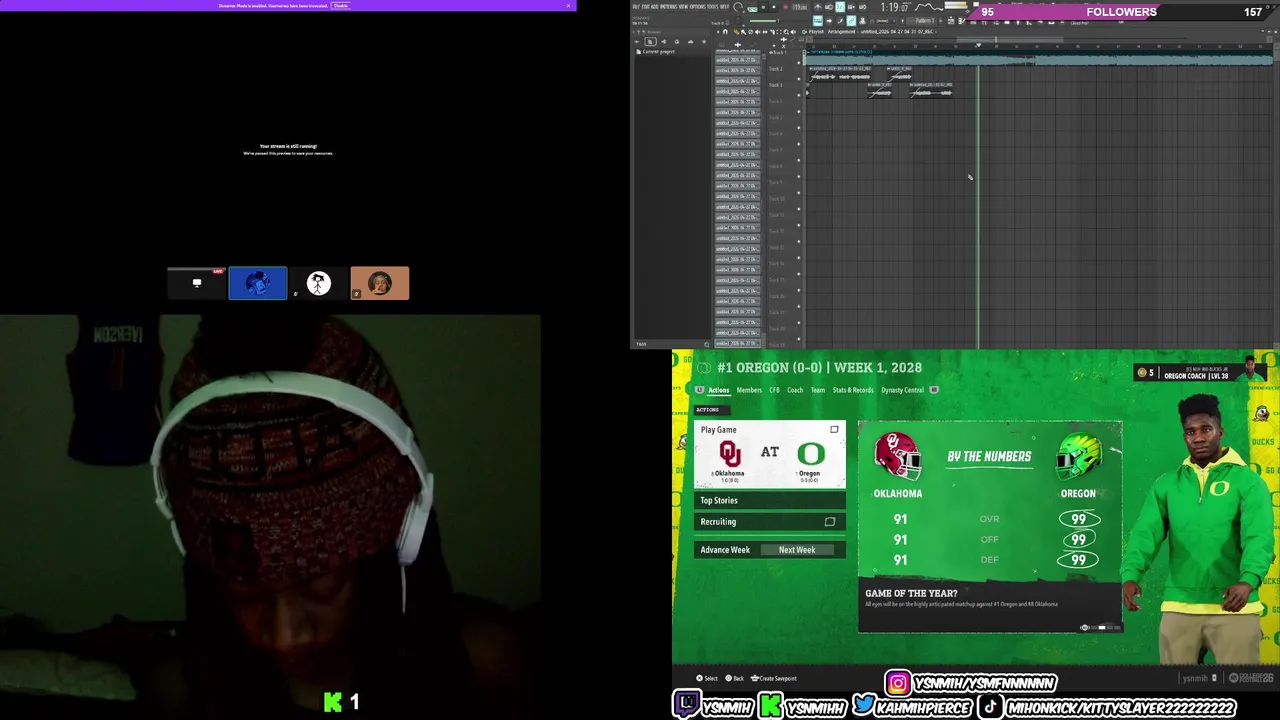Click the Create Savepoint prompt at bottom
The image size is (1280, 720).
(x=774, y=678)
